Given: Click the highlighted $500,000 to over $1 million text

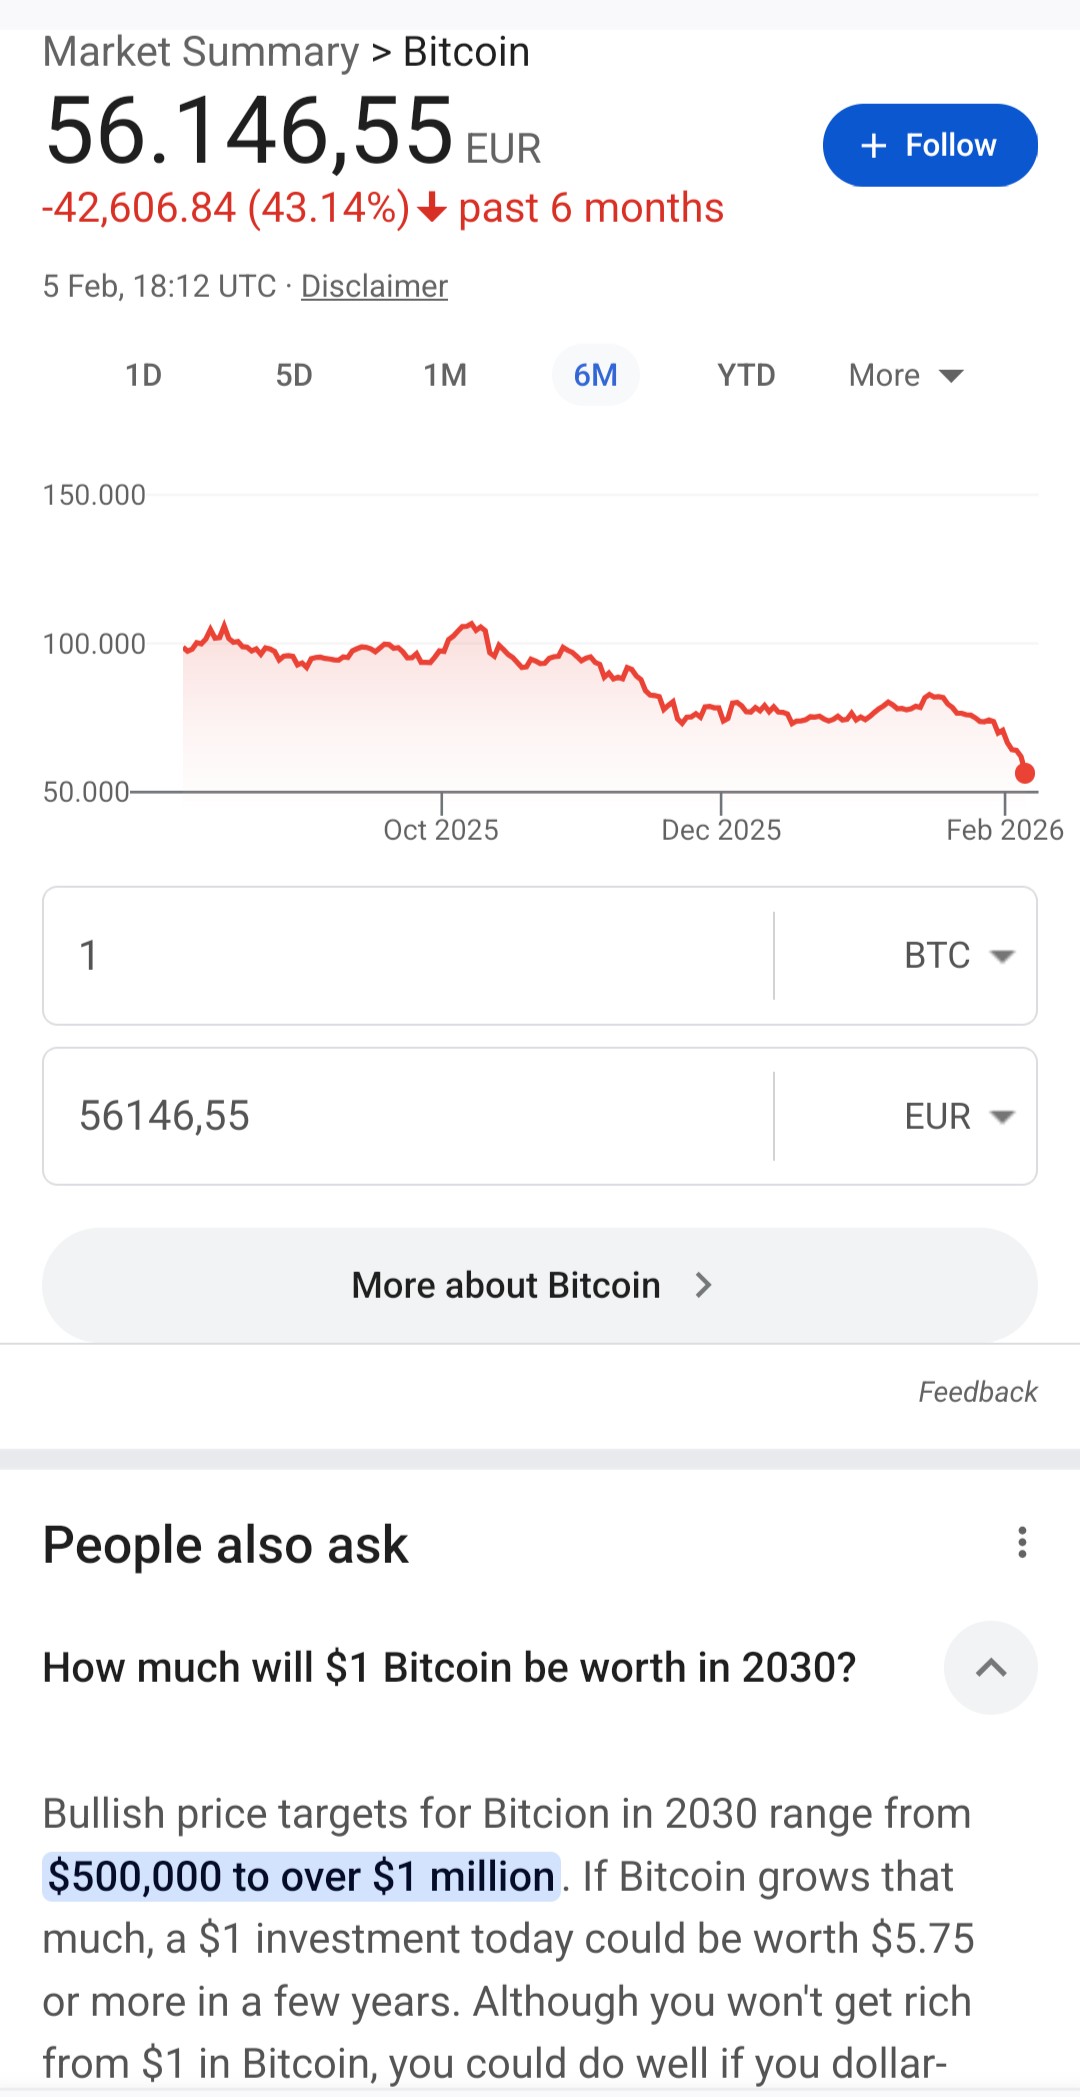Looking at the screenshot, I should 301,1877.
